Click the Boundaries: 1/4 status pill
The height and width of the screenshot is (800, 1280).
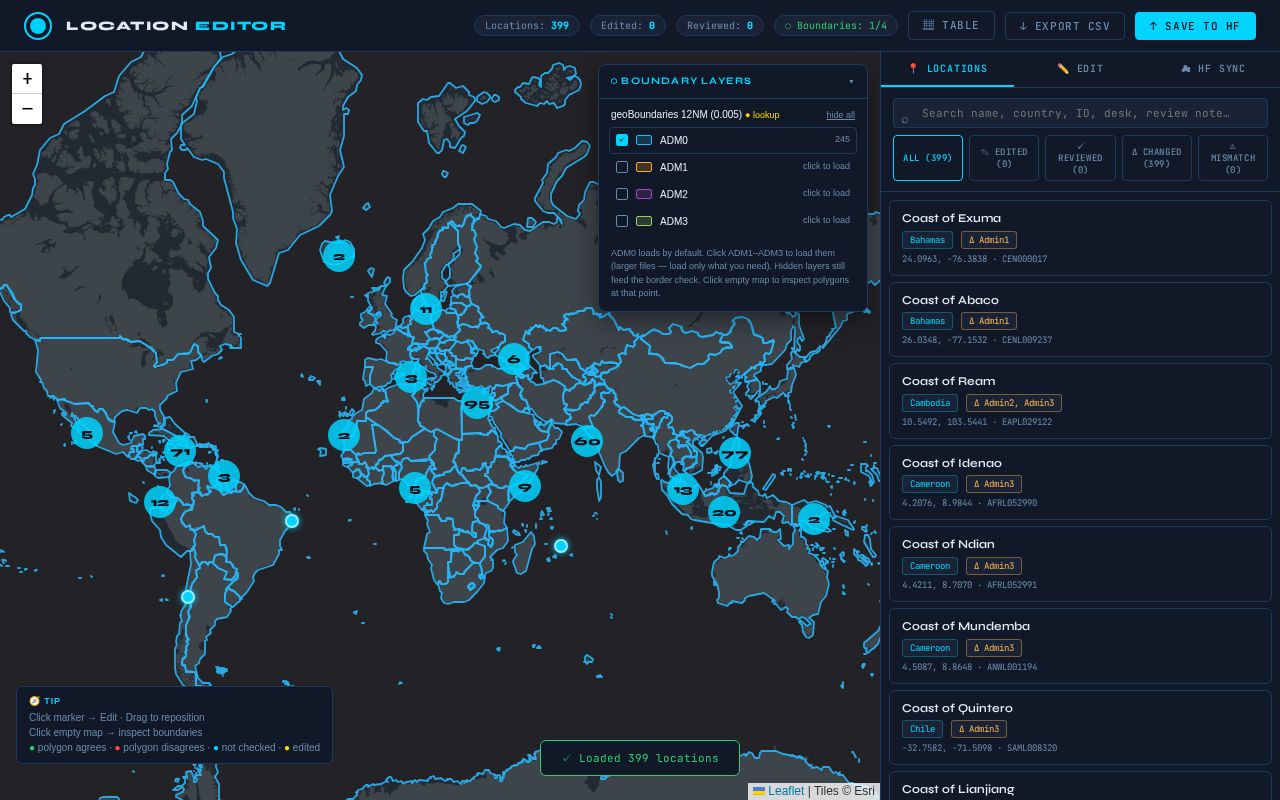point(836,26)
